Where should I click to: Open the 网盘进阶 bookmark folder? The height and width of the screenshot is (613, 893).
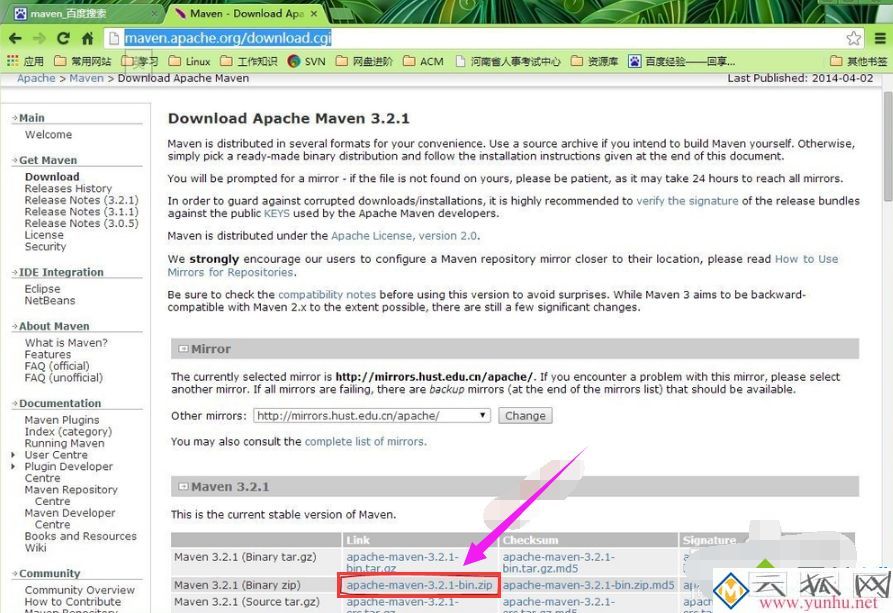coord(364,61)
